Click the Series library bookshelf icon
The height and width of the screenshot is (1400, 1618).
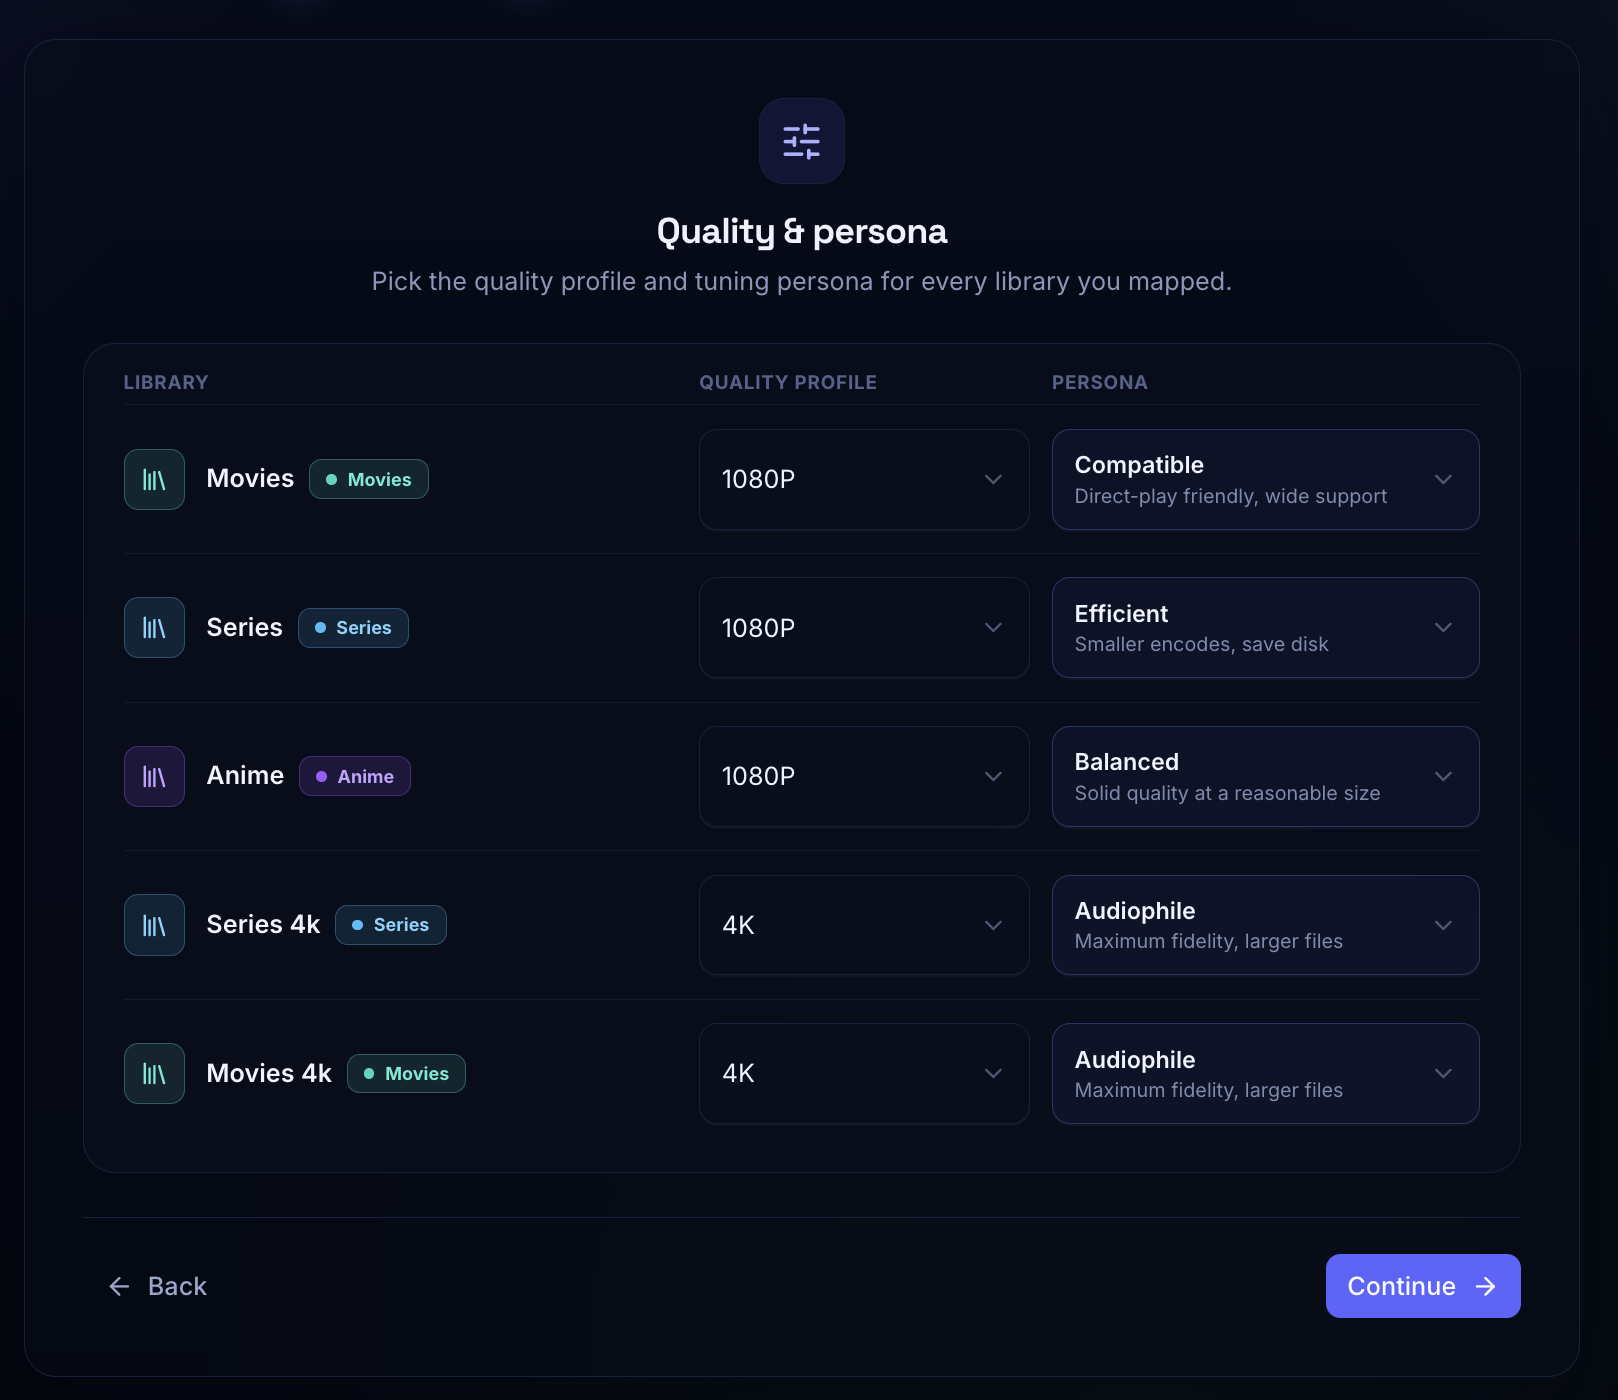click(x=154, y=628)
